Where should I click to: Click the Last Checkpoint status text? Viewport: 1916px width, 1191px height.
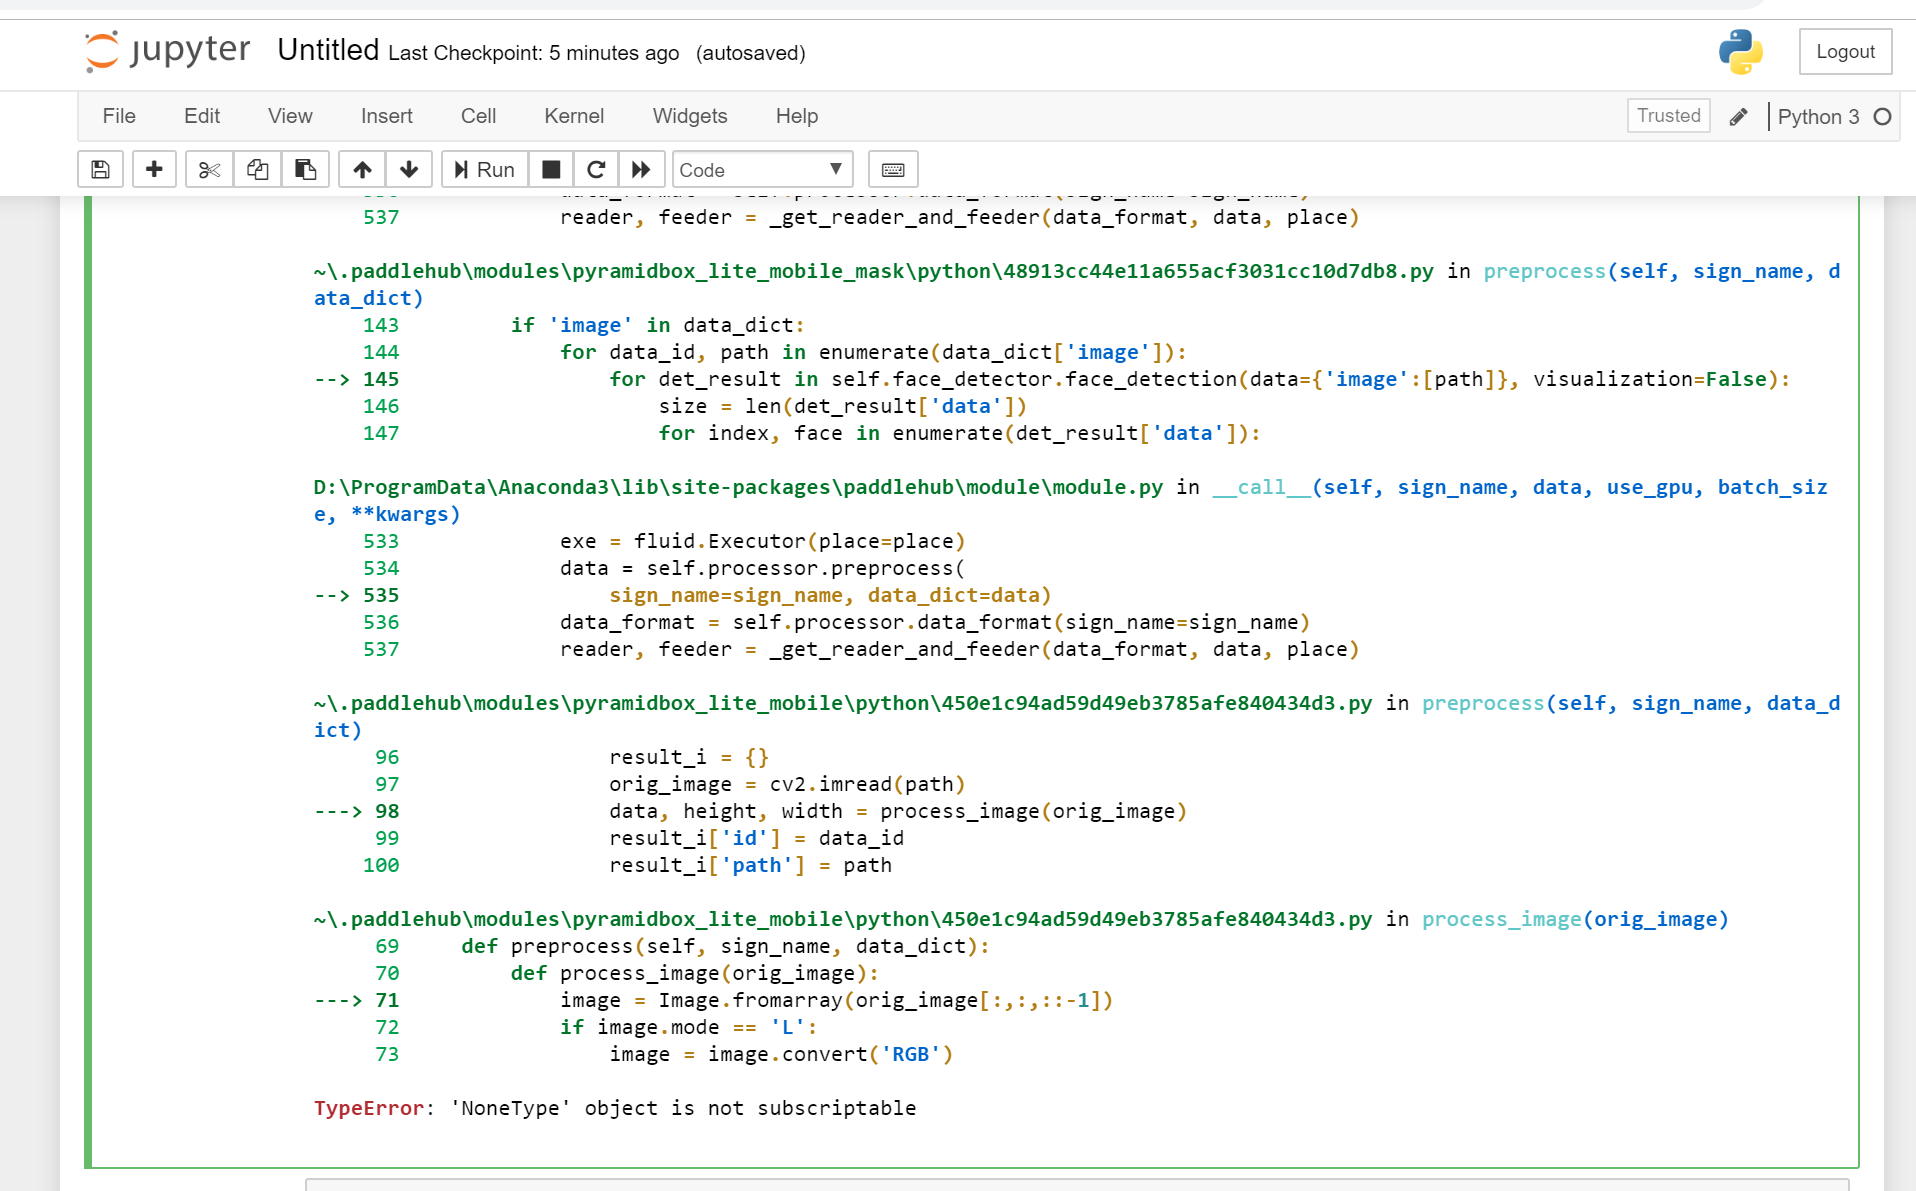click(x=534, y=53)
